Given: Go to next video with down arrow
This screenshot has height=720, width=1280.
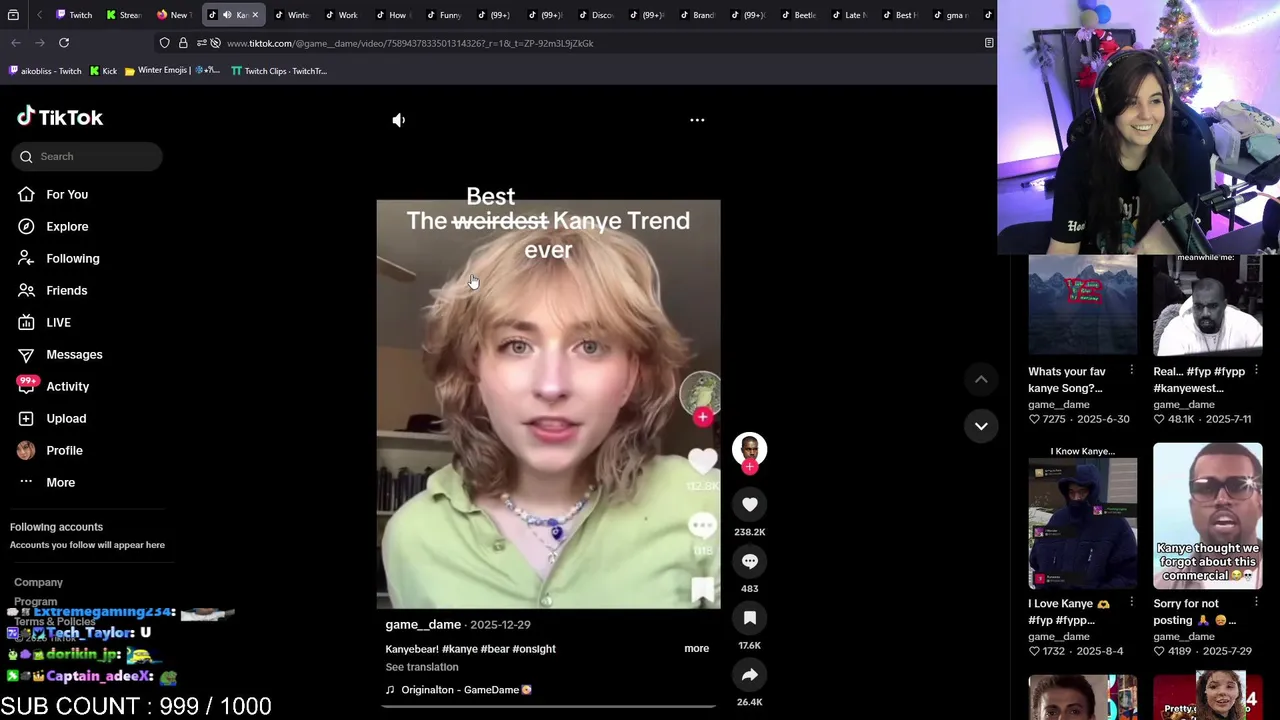Looking at the screenshot, I should (x=981, y=426).
